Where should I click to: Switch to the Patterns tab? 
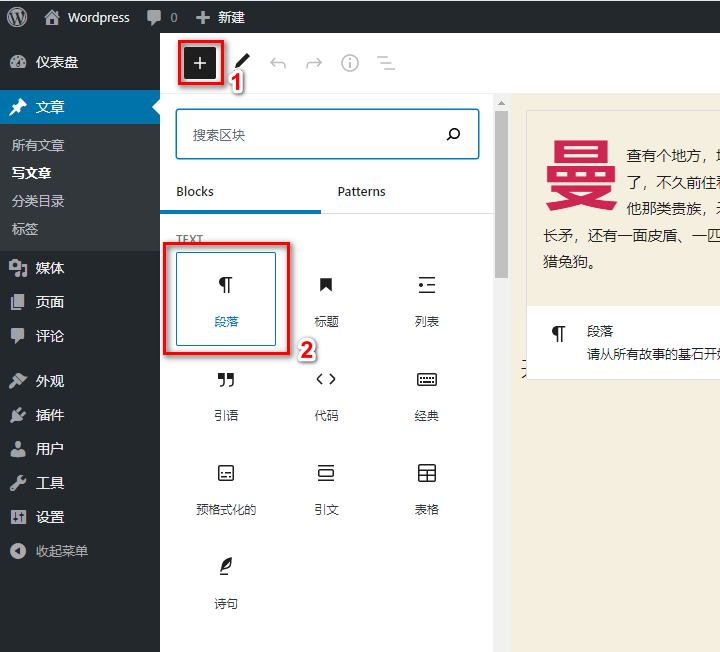click(x=361, y=191)
